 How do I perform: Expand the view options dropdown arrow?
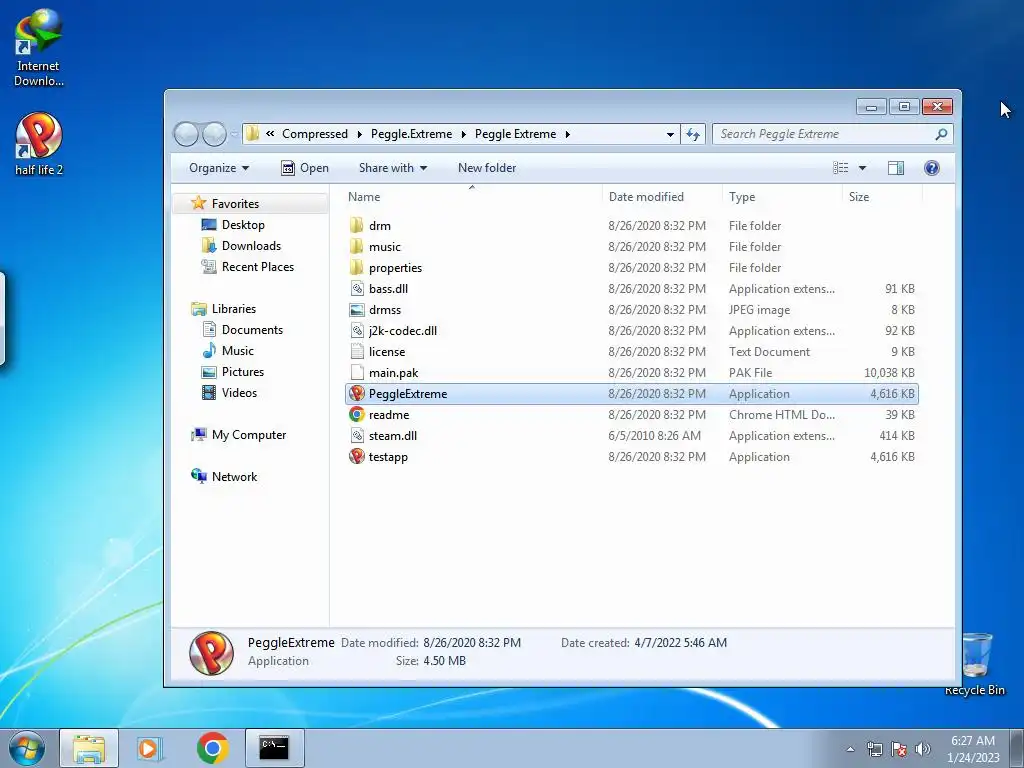(x=862, y=168)
